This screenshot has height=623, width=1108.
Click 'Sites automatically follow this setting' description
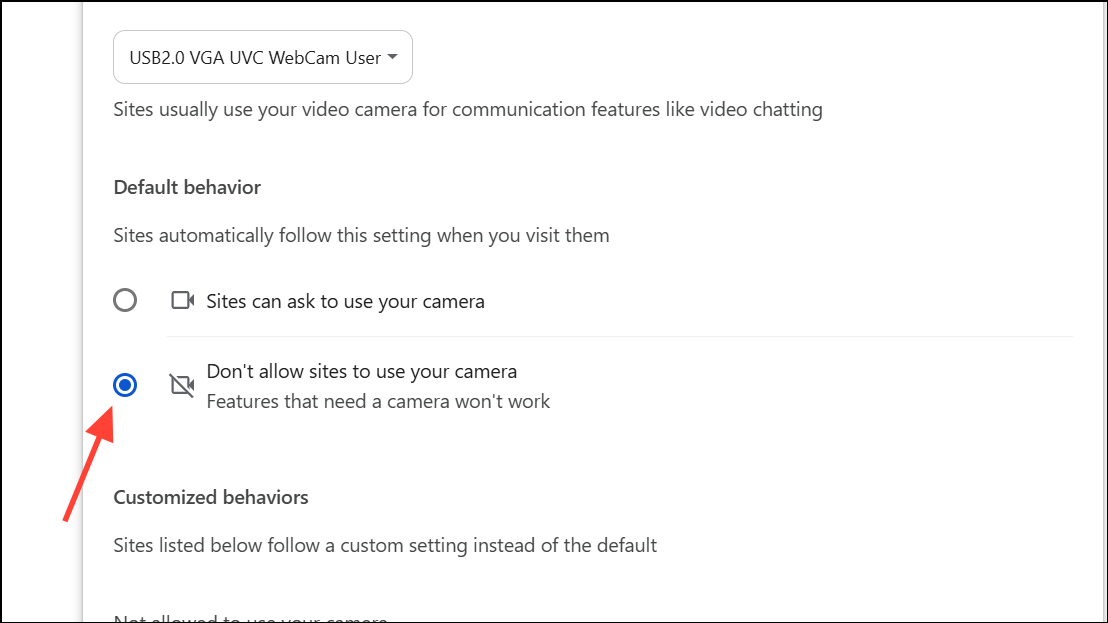[361, 235]
